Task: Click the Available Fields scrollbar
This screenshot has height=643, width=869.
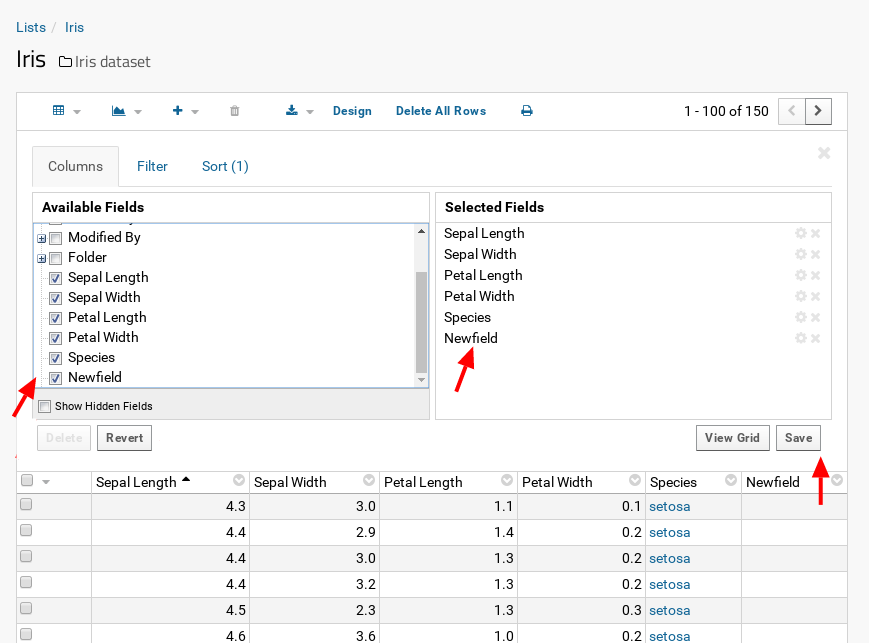Action: point(421,320)
